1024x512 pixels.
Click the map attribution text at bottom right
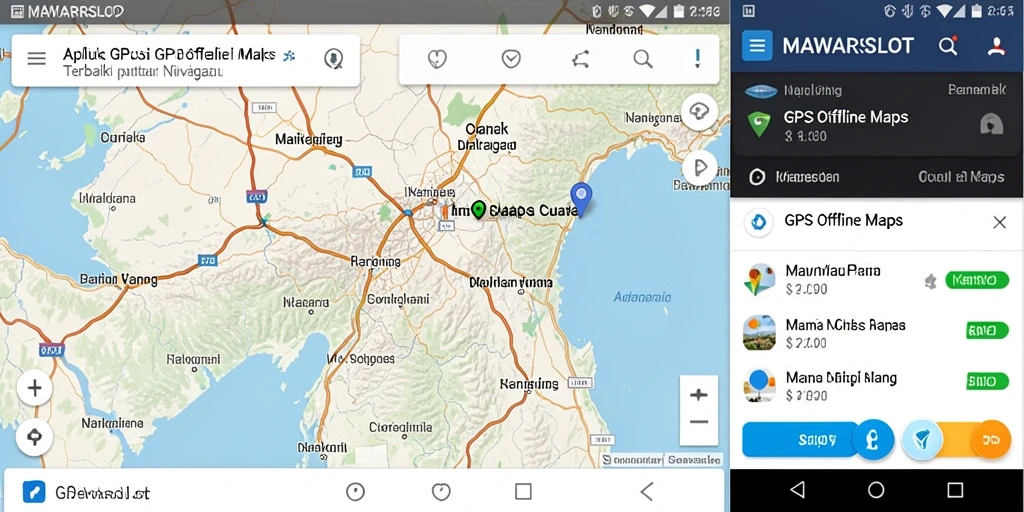click(662, 460)
